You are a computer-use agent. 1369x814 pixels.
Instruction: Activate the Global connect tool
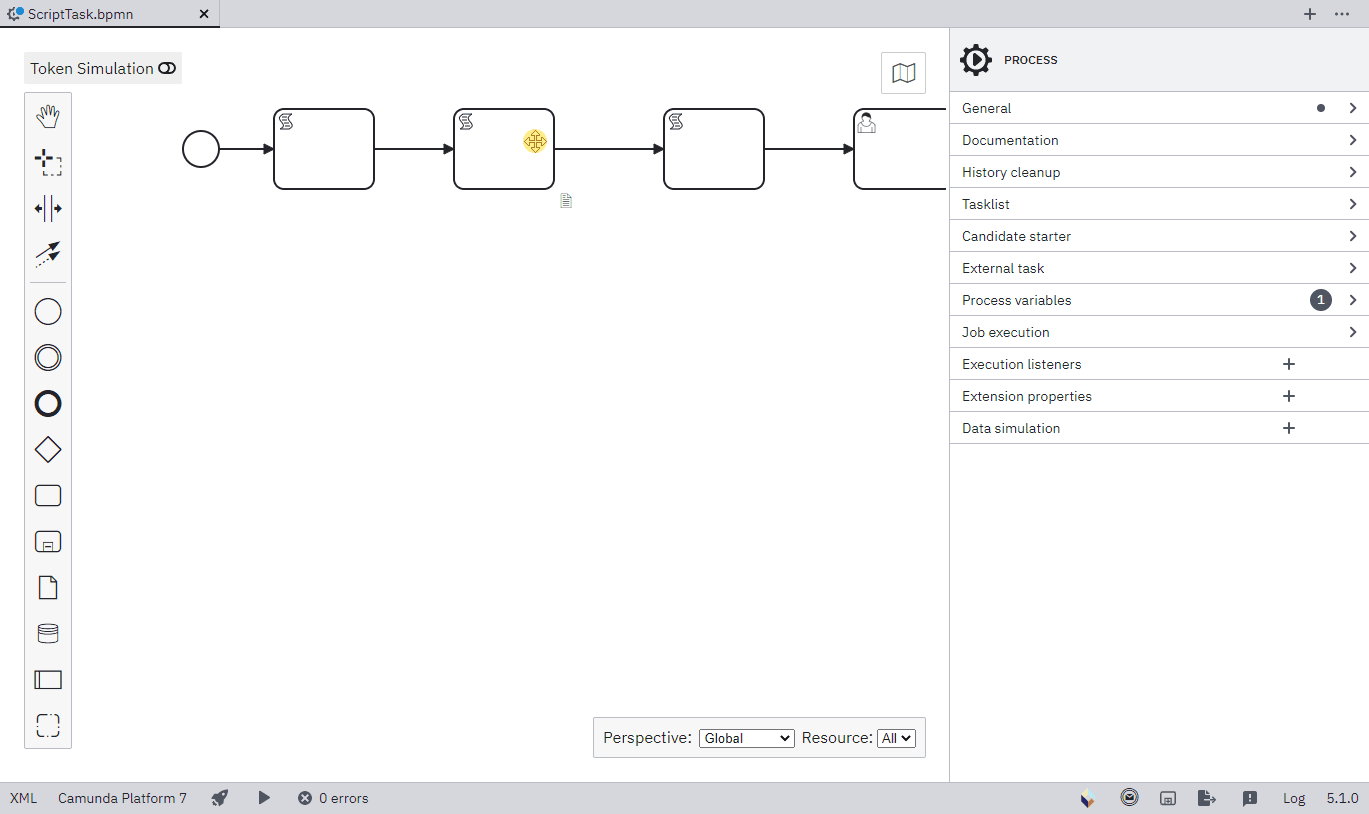pyautogui.click(x=47, y=254)
